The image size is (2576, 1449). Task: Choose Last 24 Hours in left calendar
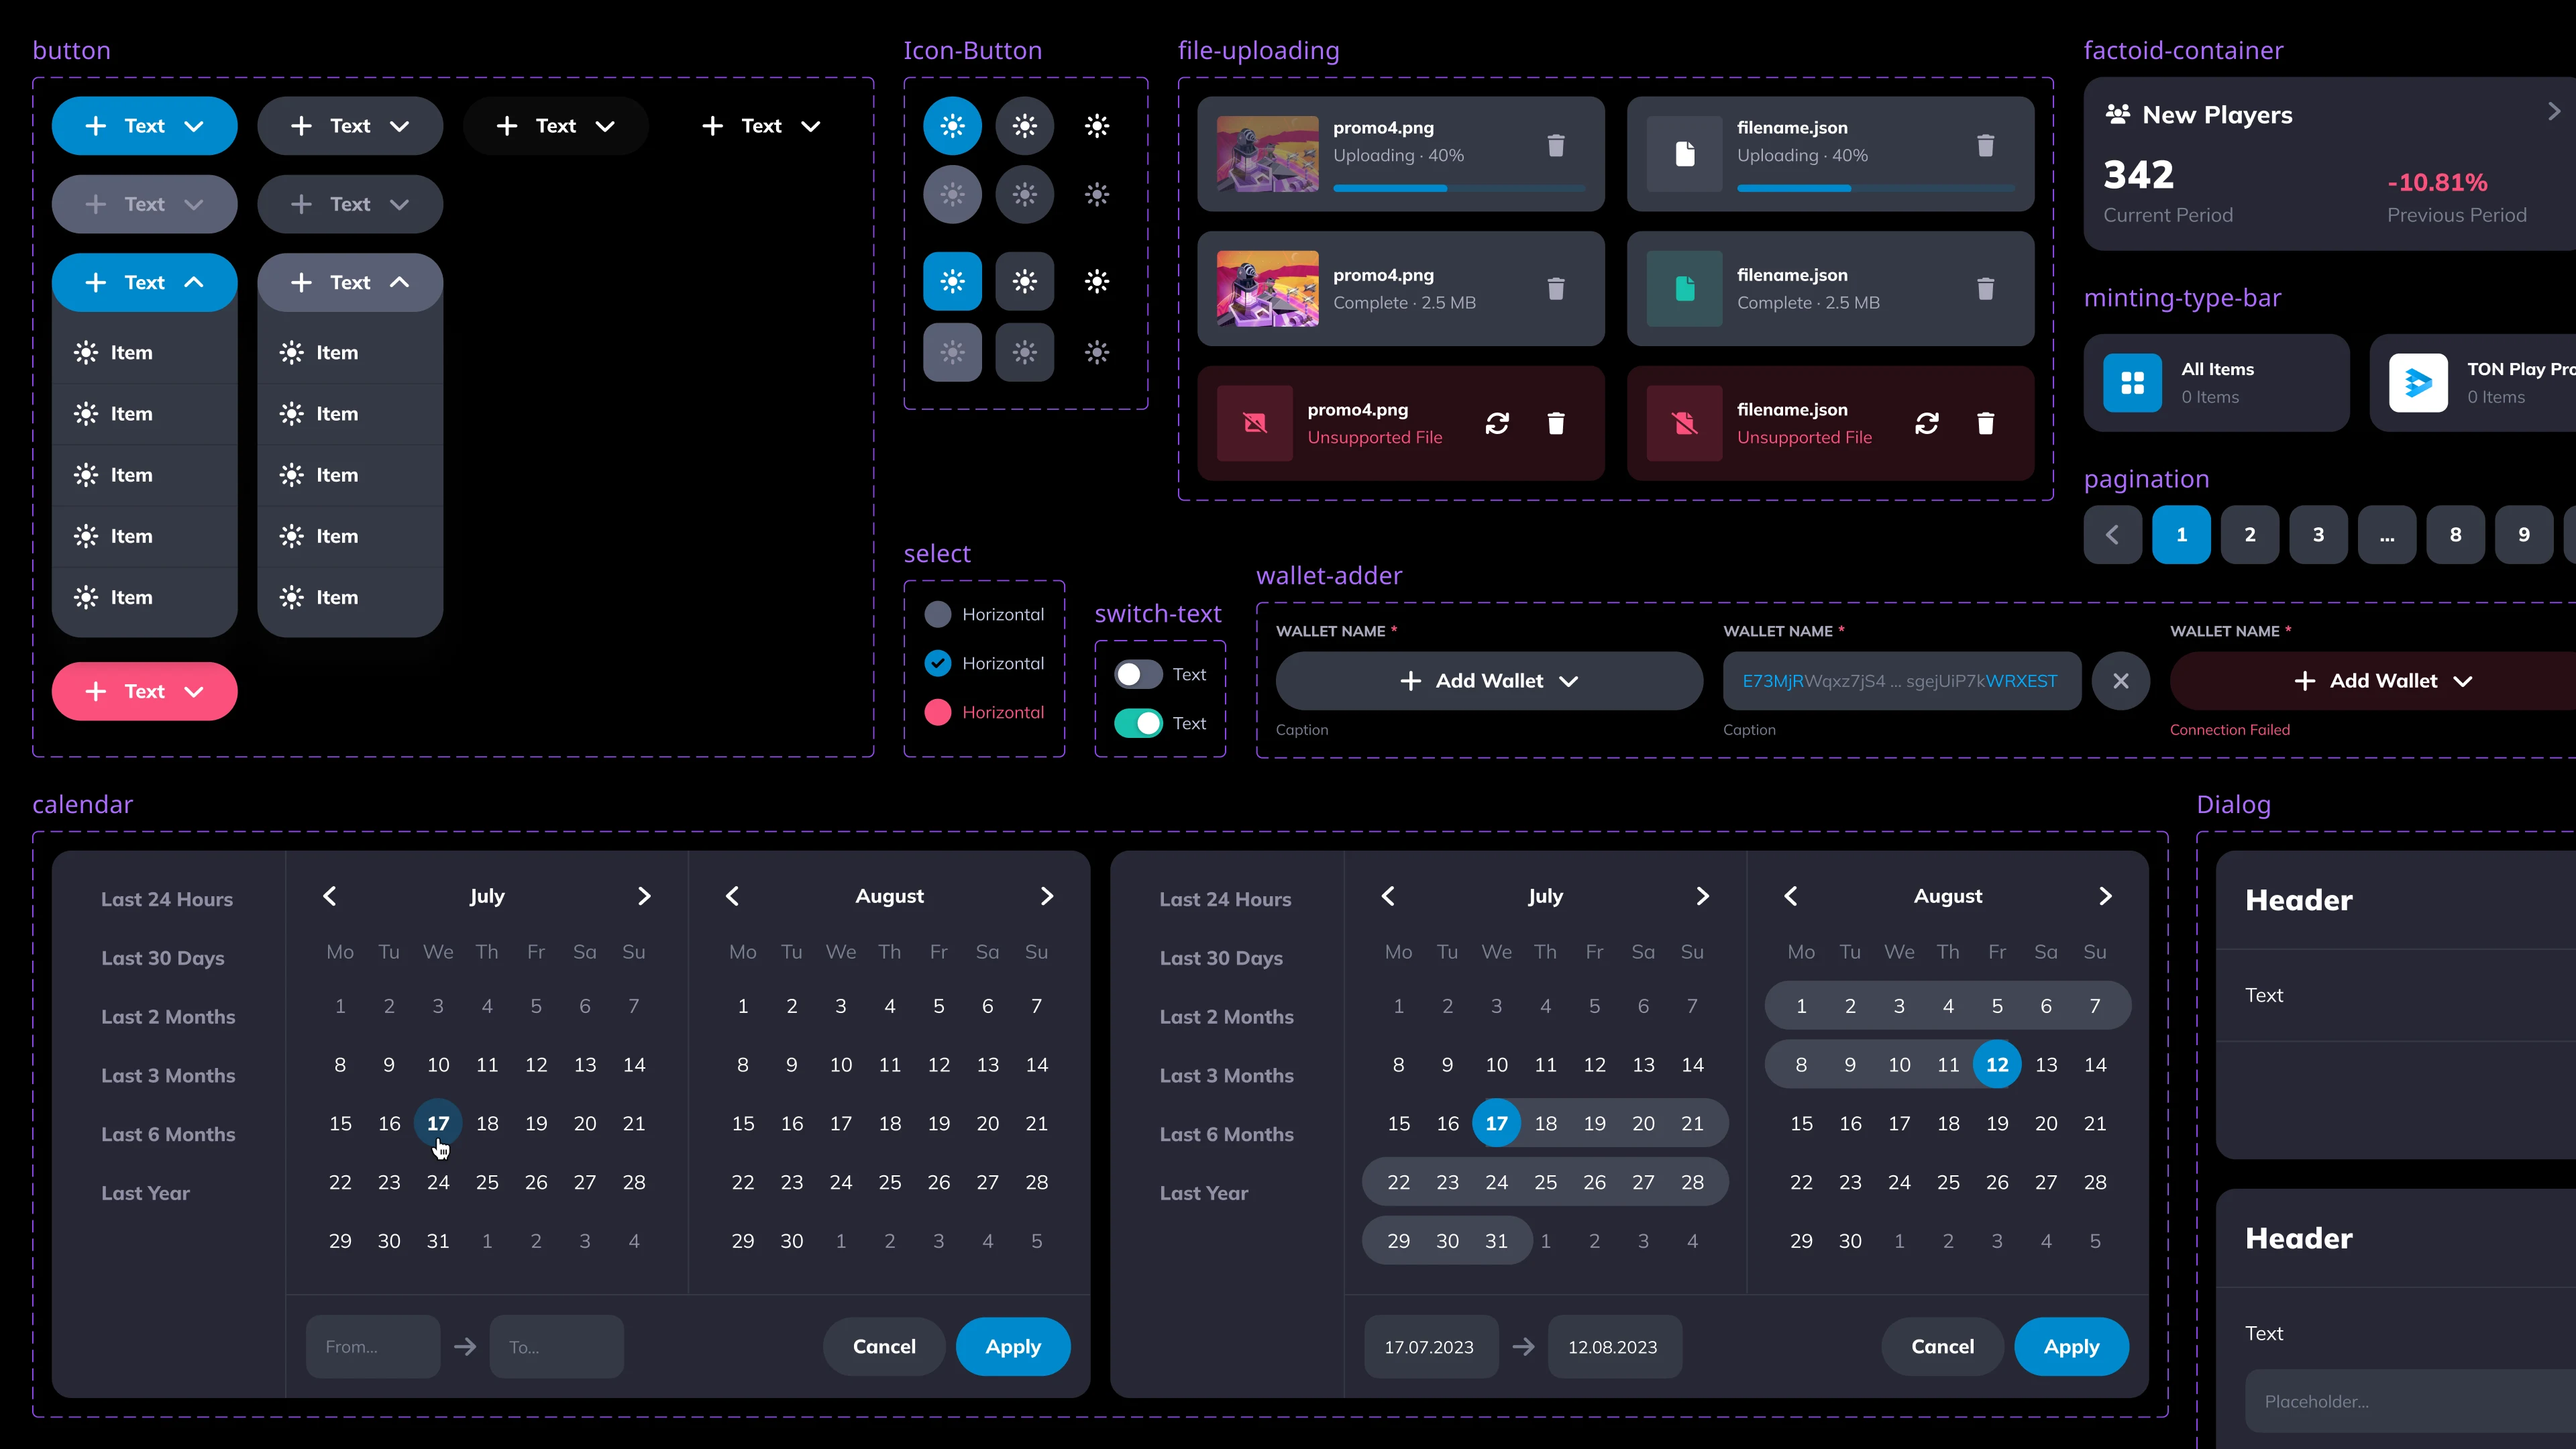pos(167,899)
